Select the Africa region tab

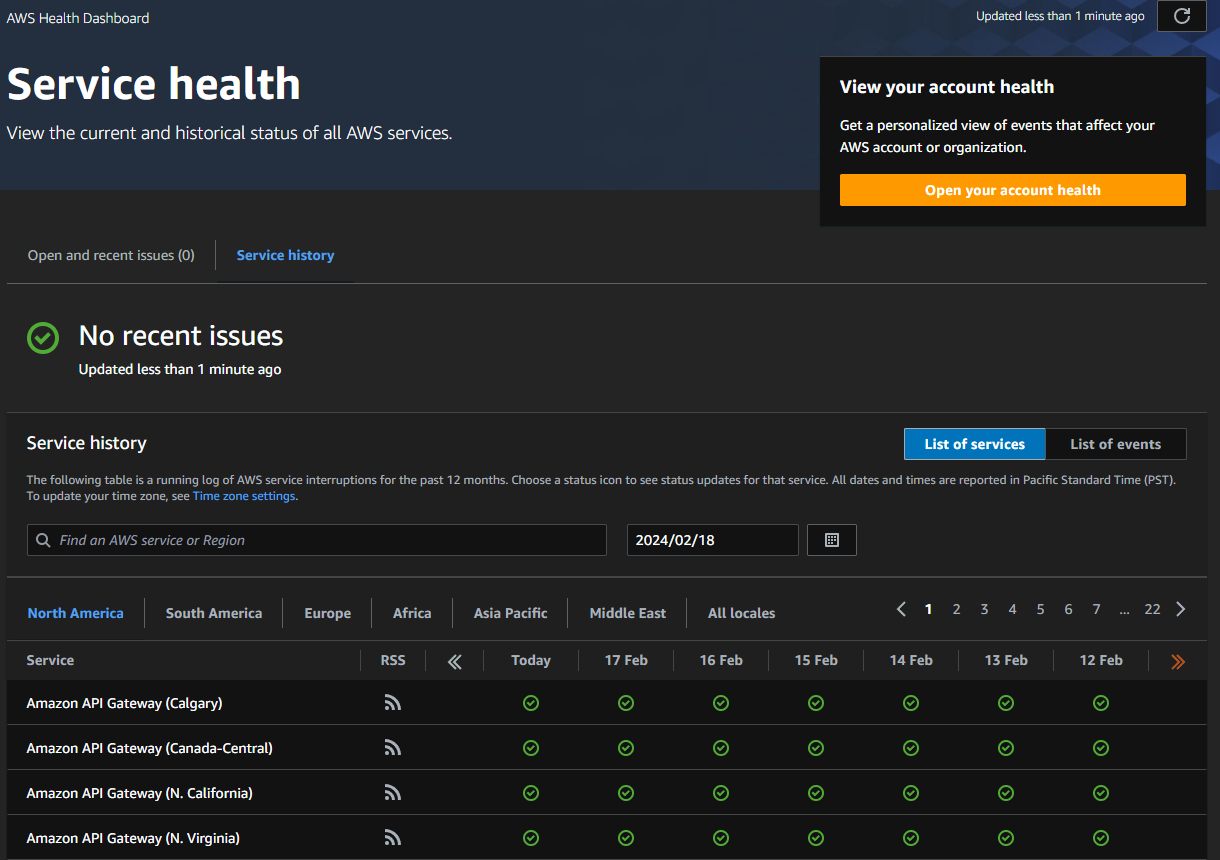click(x=412, y=613)
